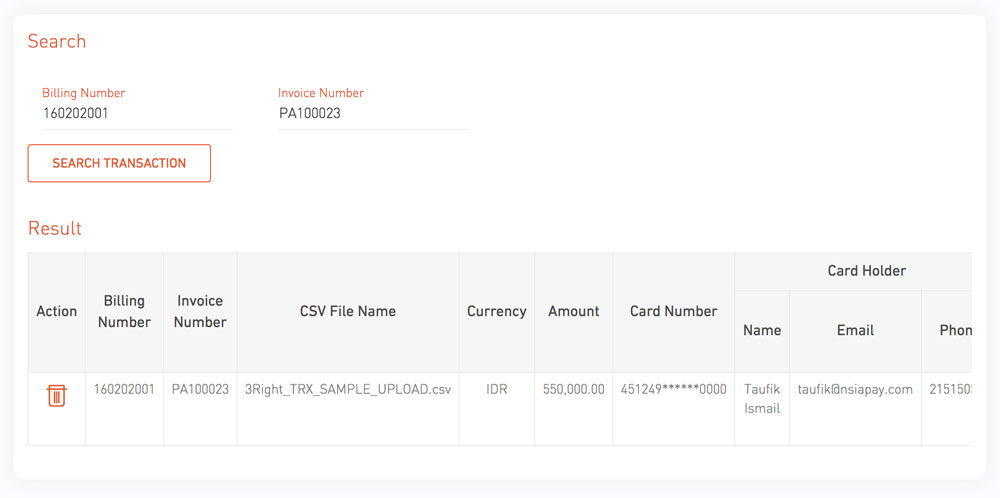Click the Billing Number input field
Screen dimensions: 1000x498
point(137,114)
